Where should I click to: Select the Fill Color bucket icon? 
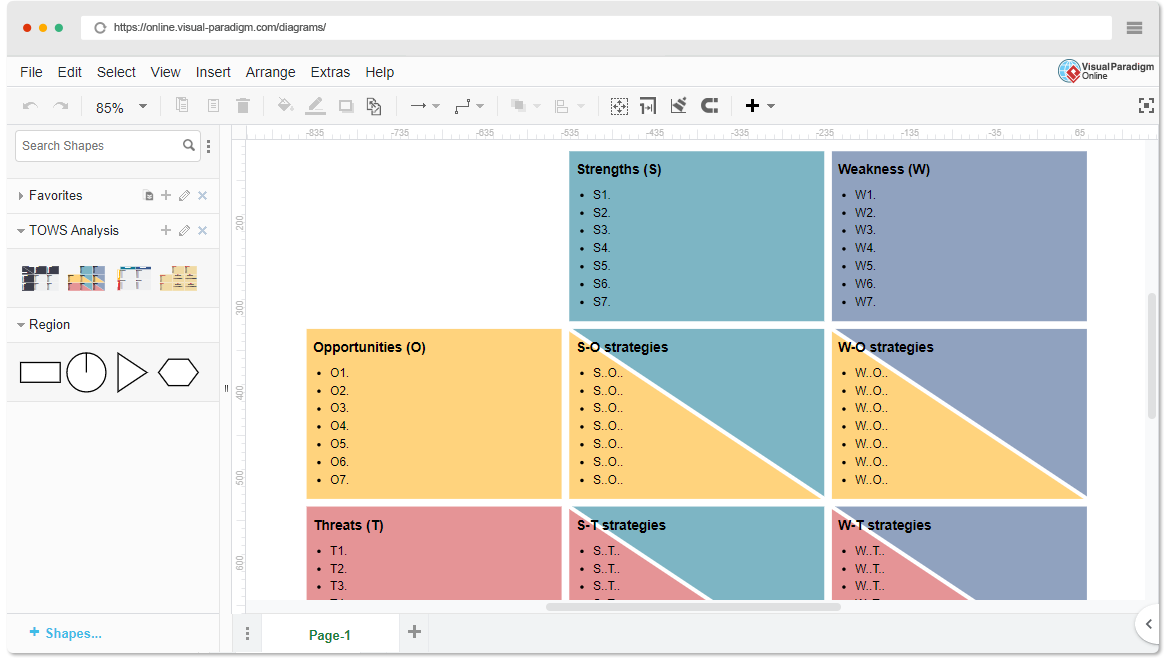click(x=284, y=105)
